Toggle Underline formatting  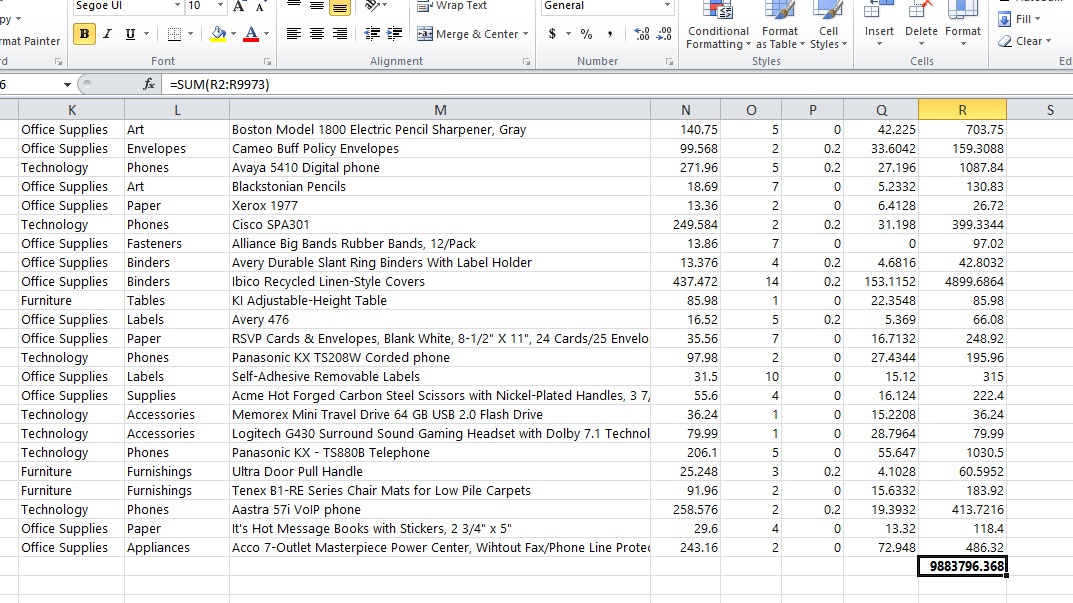[x=130, y=34]
